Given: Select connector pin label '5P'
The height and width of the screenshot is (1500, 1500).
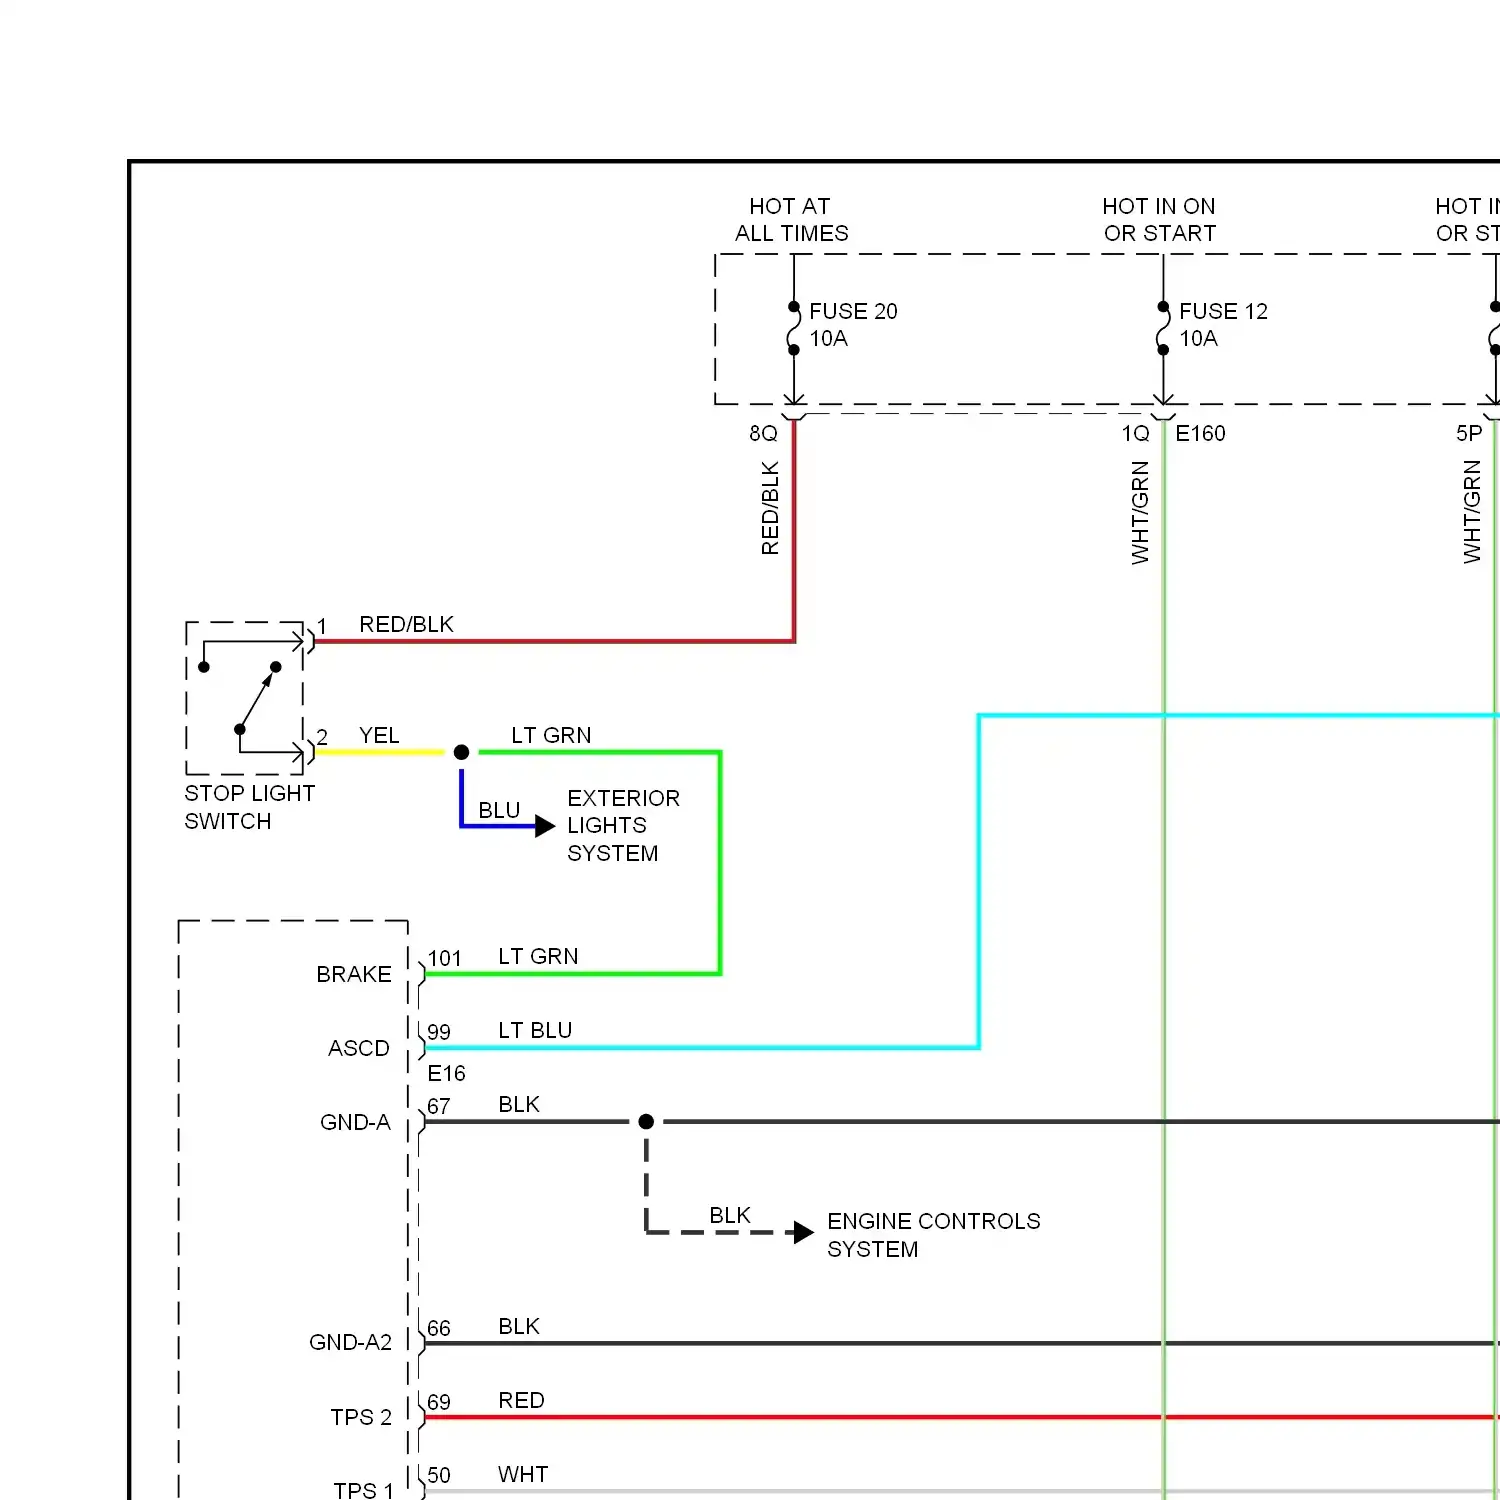Looking at the screenshot, I should point(1469,433).
